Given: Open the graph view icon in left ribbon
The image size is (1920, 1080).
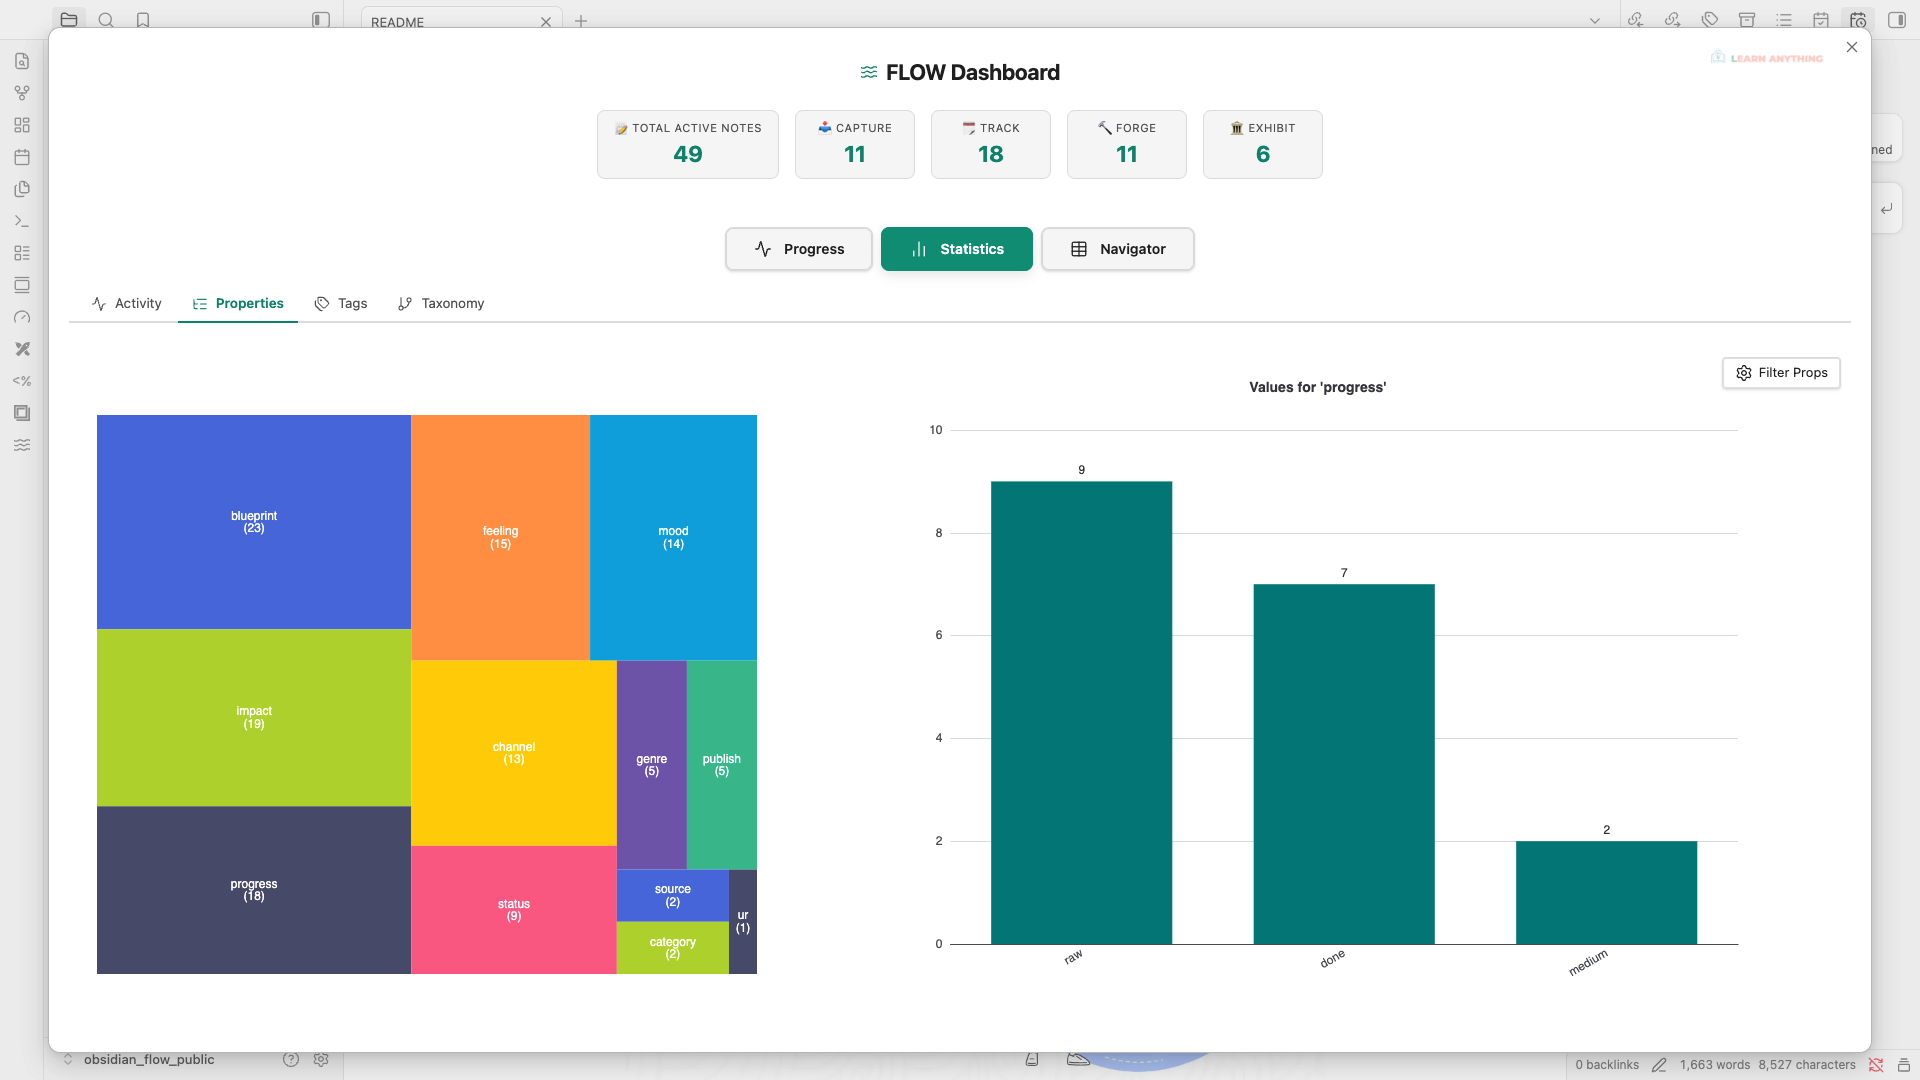Looking at the screenshot, I should coord(22,93).
